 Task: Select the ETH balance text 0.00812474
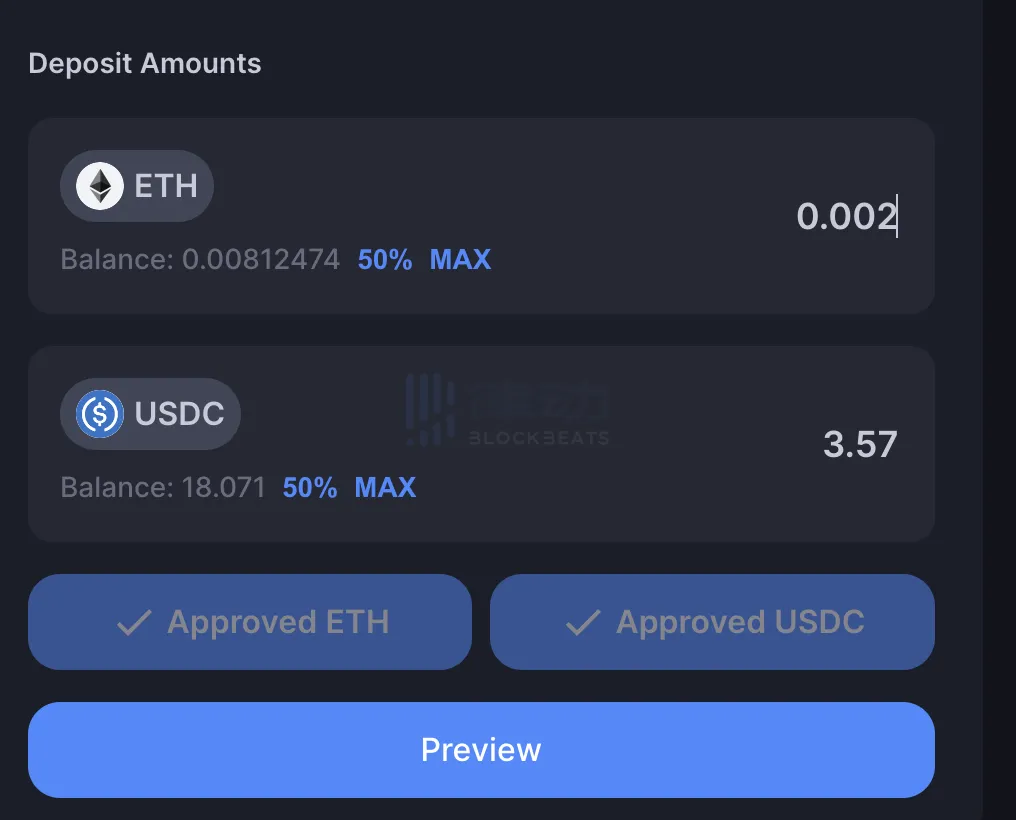pos(260,260)
